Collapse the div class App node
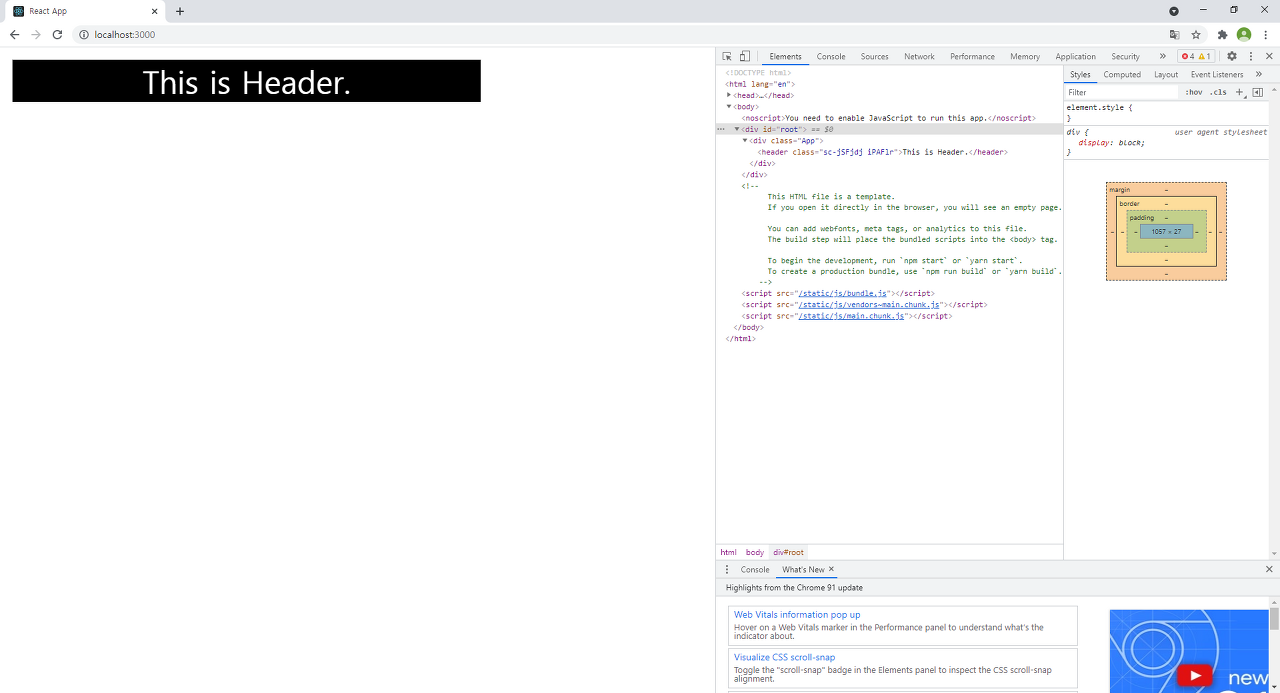This screenshot has height=693, width=1280. pyautogui.click(x=745, y=140)
